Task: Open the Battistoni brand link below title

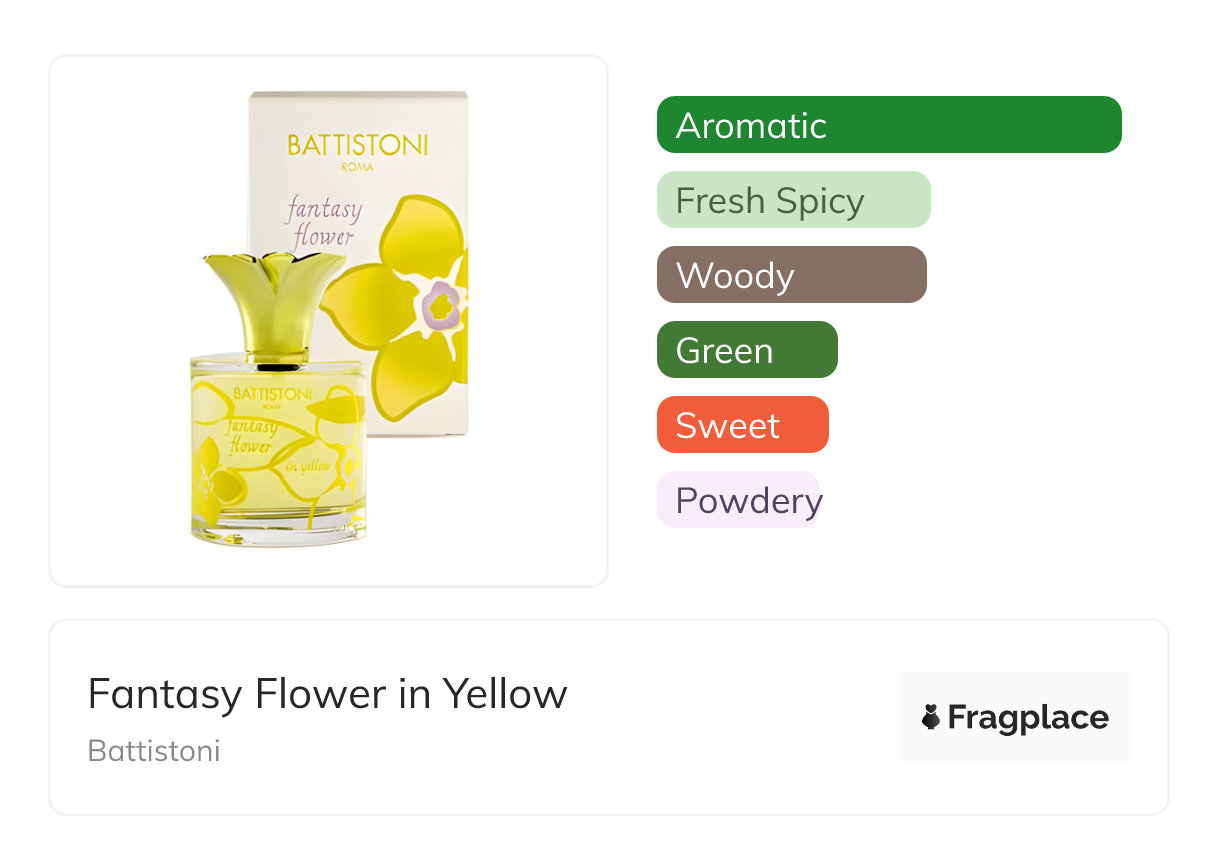Action: click(x=154, y=750)
